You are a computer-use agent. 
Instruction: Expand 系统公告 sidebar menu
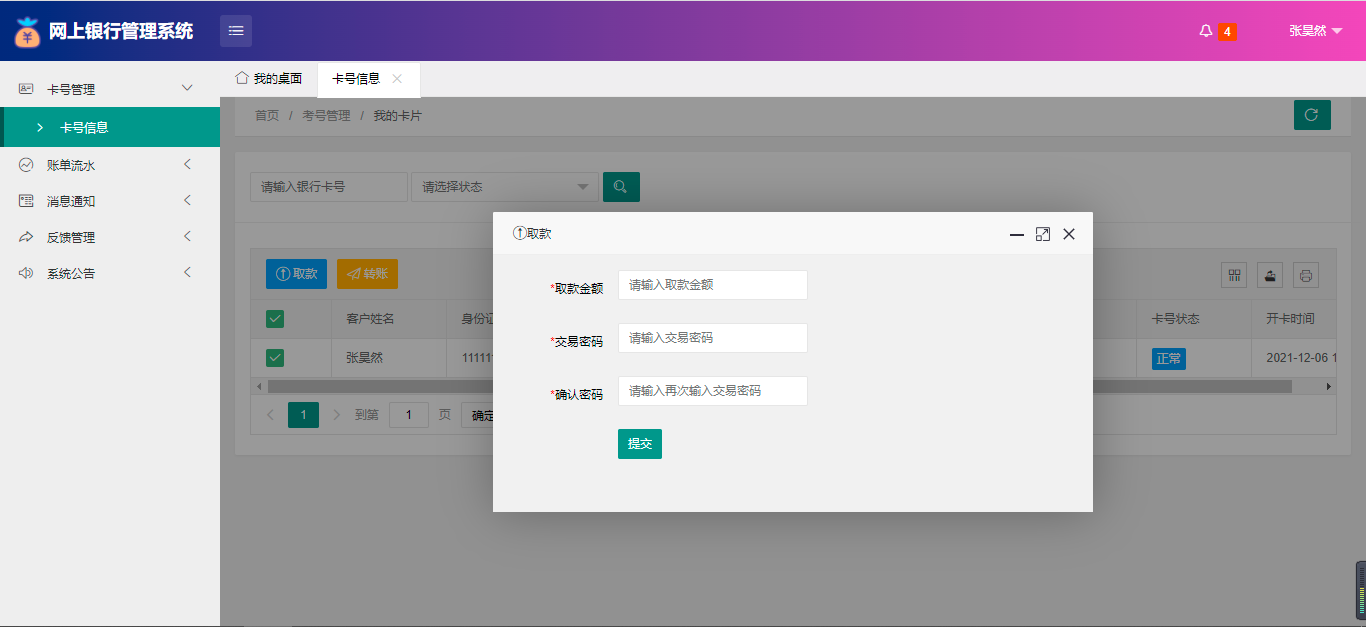[x=110, y=273]
